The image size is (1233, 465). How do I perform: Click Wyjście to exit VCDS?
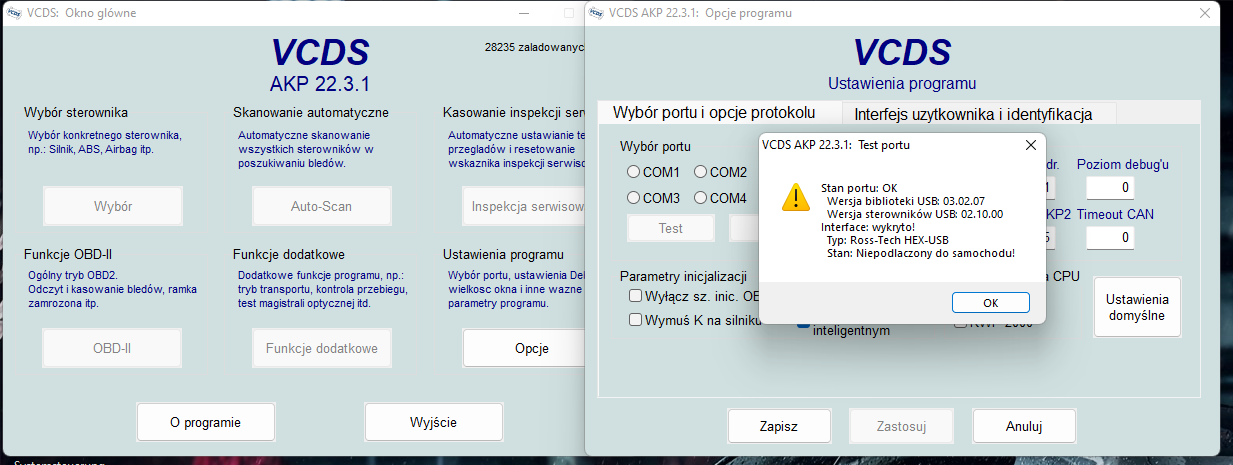click(x=433, y=422)
